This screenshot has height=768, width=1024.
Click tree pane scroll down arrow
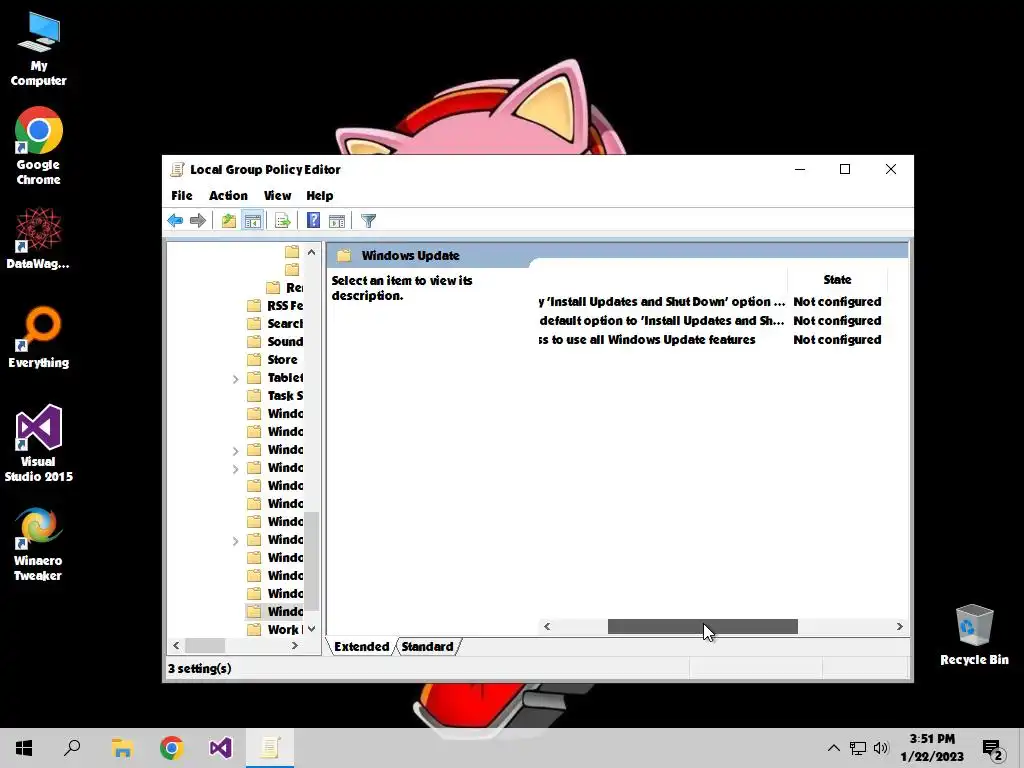(312, 629)
